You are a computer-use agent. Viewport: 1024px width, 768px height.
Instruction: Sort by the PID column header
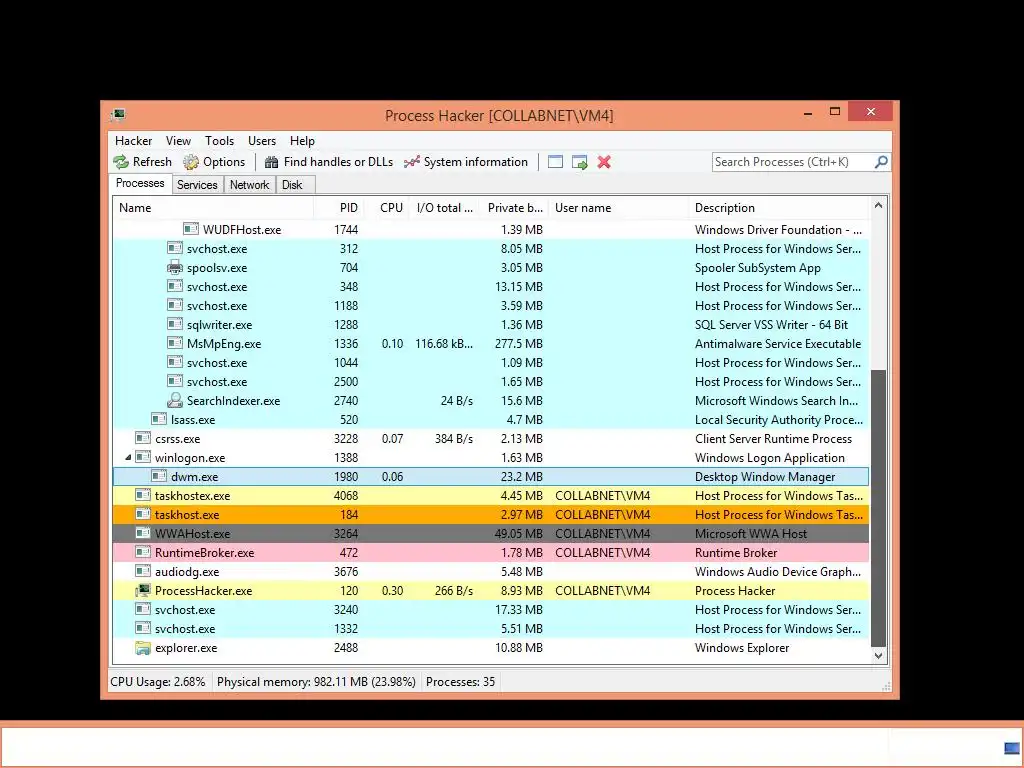(x=338, y=208)
